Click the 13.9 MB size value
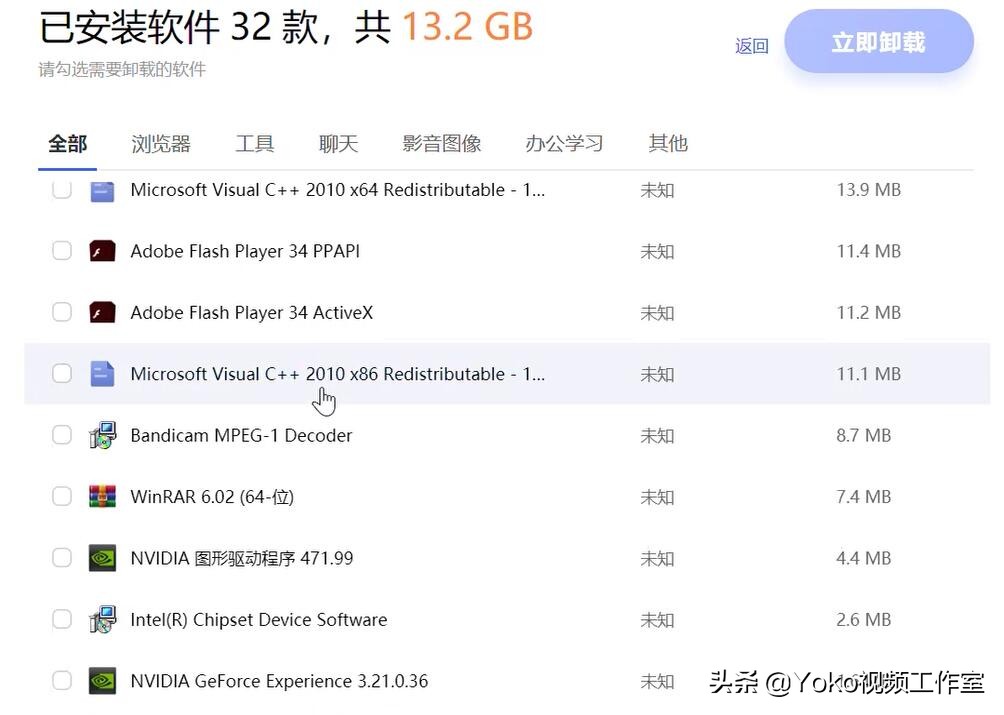 pos(868,190)
